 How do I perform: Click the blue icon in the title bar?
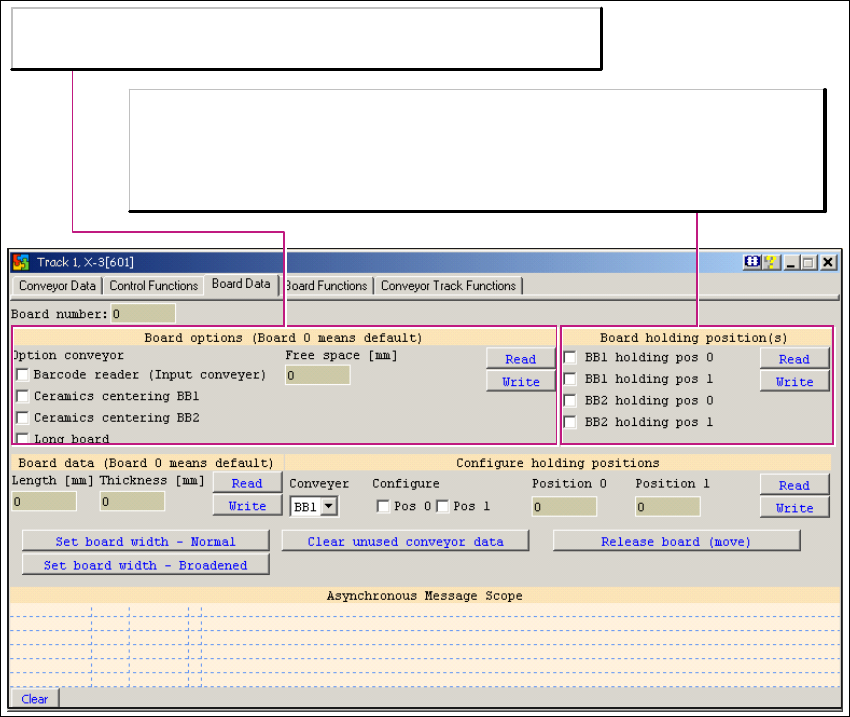(752, 262)
